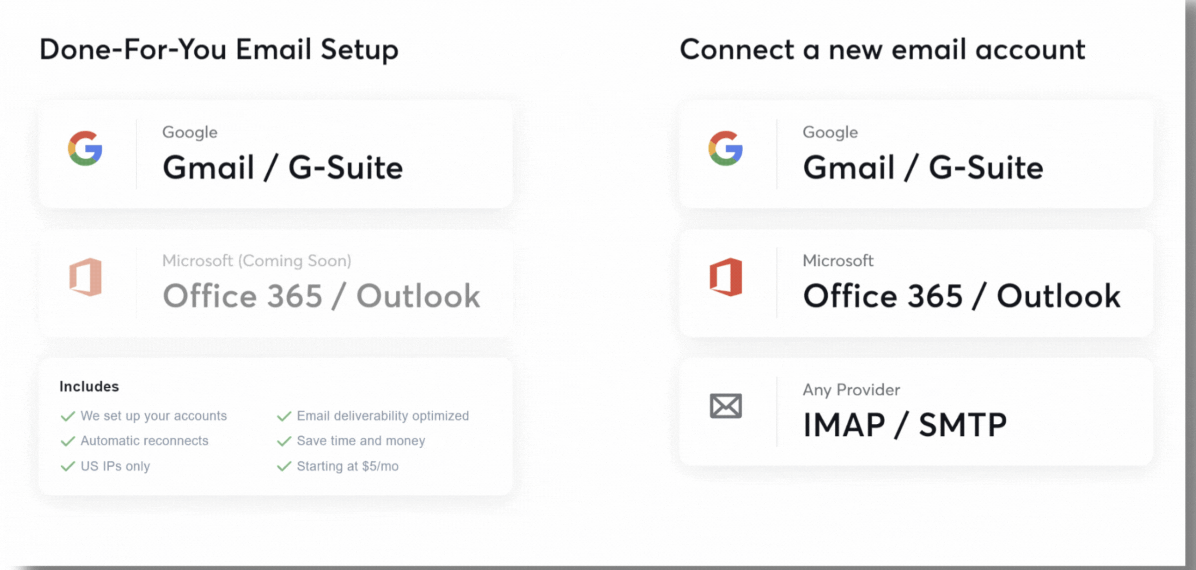Click the 'Any Provider' label
Screen dimensions: 1196x570
pos(851,390)
